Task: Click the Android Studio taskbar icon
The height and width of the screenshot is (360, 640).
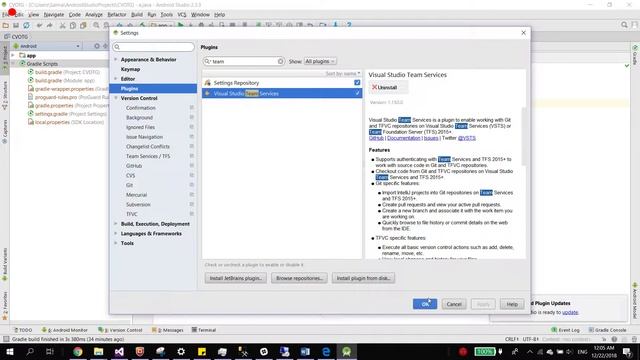Action: 347,351
